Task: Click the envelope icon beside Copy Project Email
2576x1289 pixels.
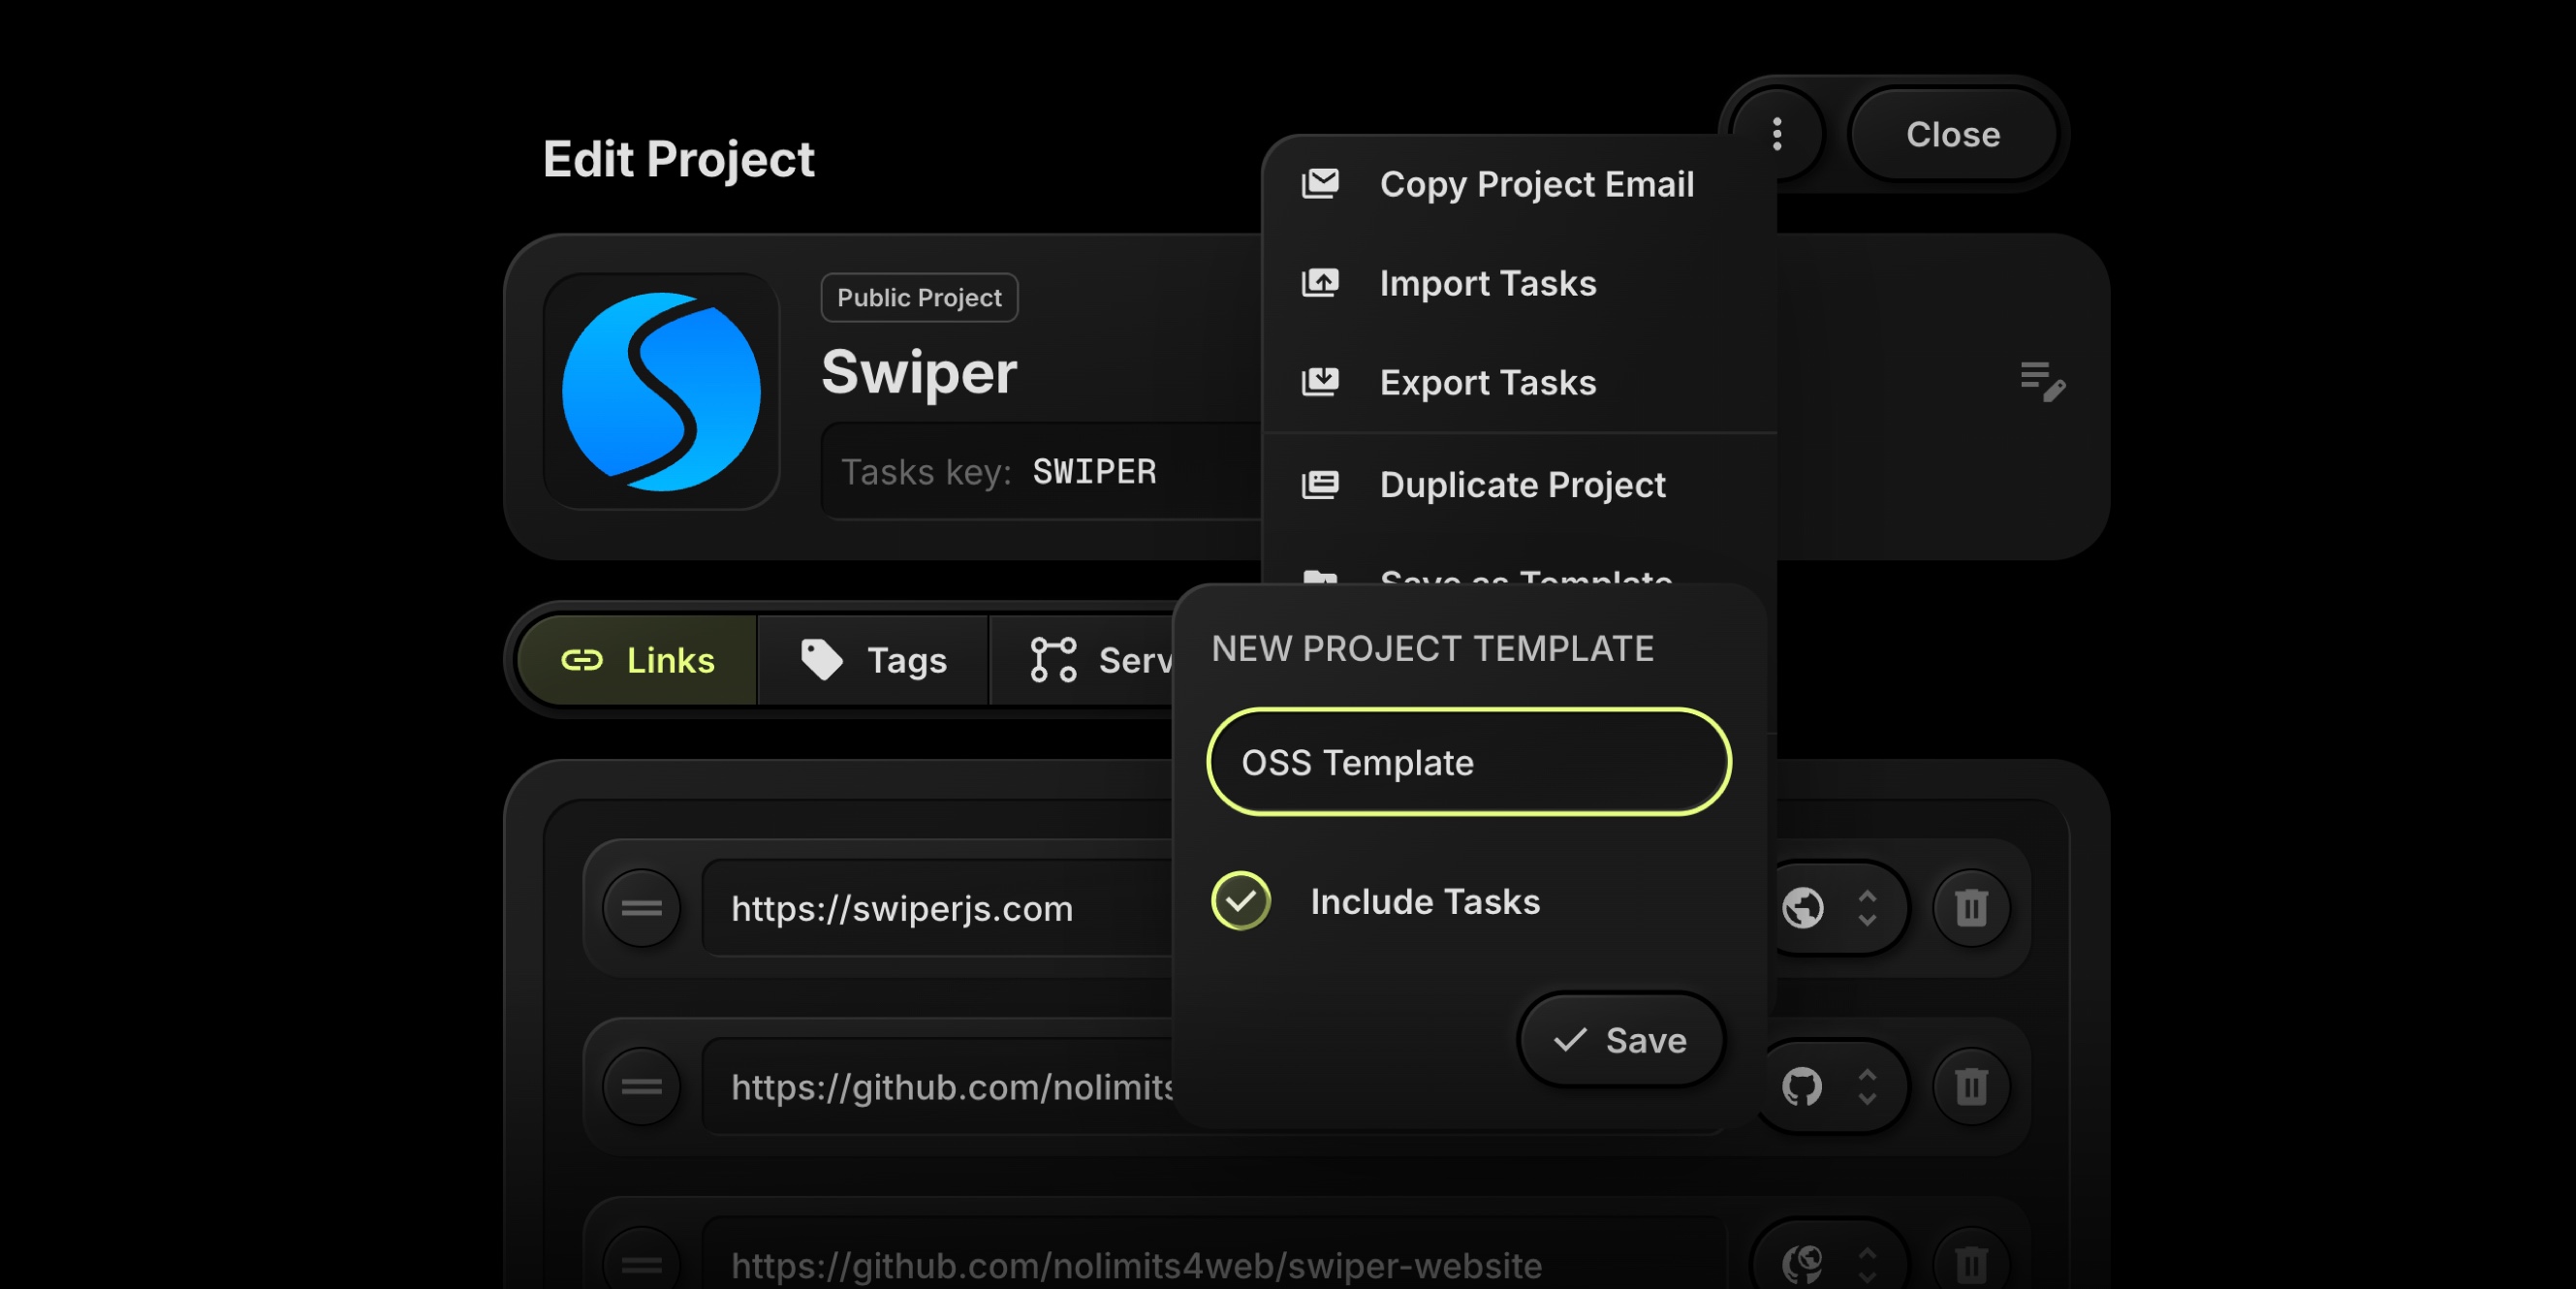Action: [1321, 183]
